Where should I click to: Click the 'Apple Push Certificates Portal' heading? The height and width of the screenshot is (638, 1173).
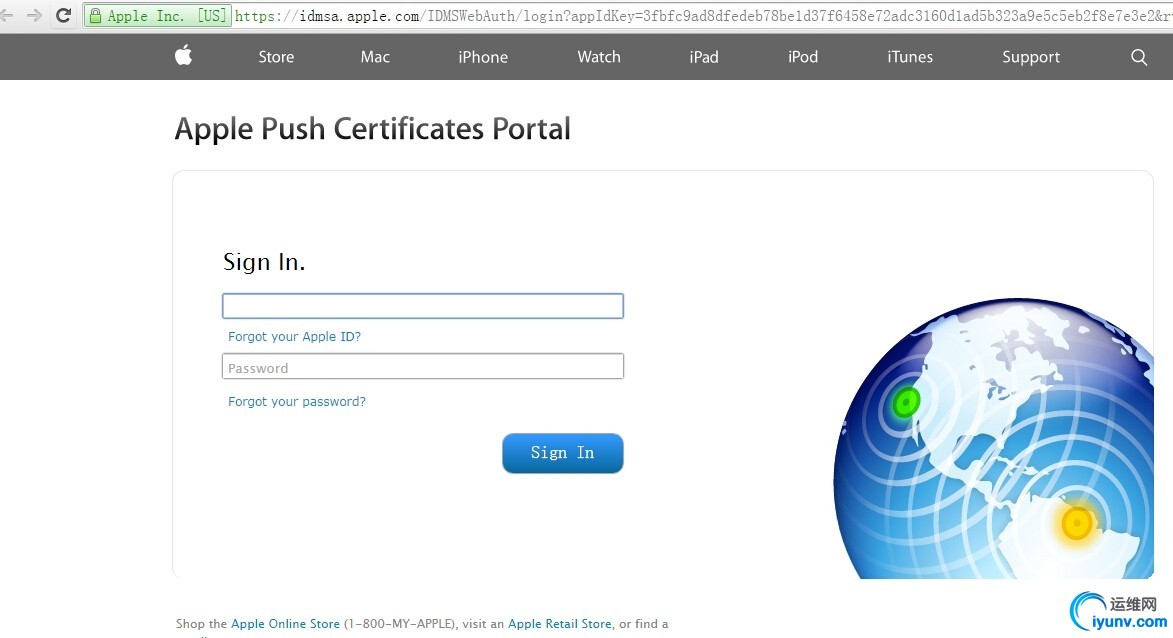point(373,129)
